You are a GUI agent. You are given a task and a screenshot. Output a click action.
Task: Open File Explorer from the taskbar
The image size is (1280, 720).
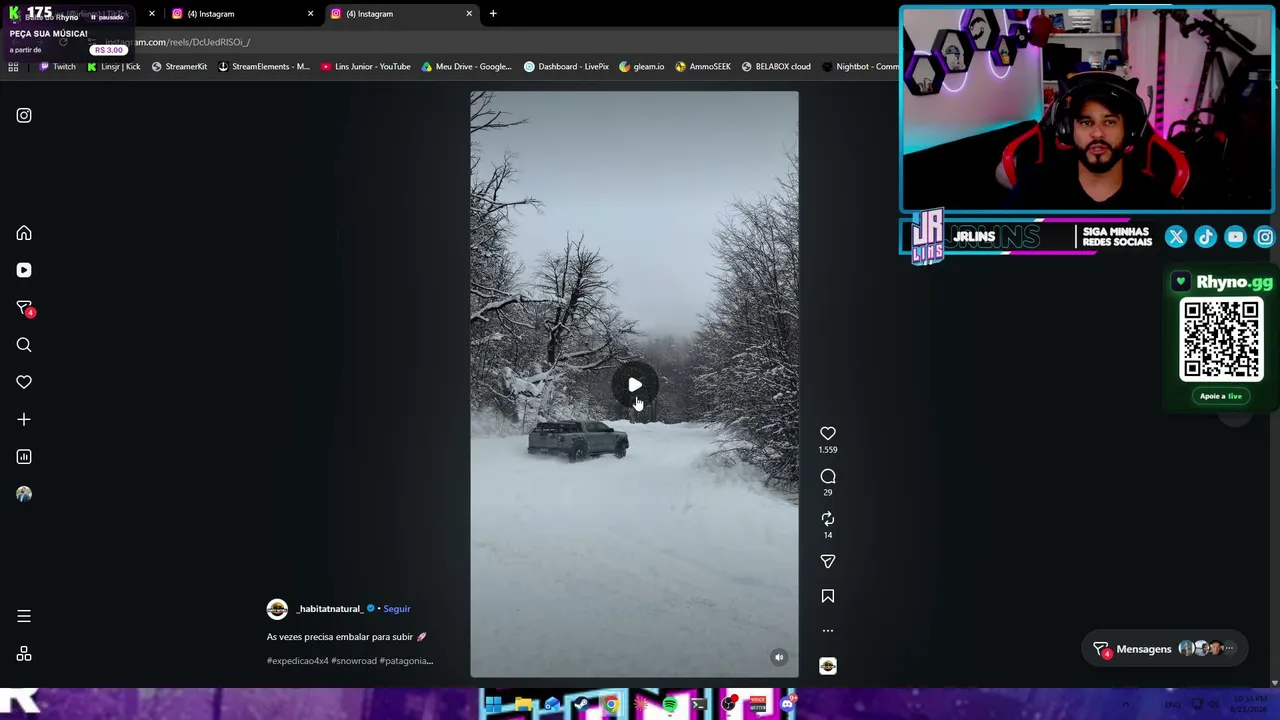point(523,705)
